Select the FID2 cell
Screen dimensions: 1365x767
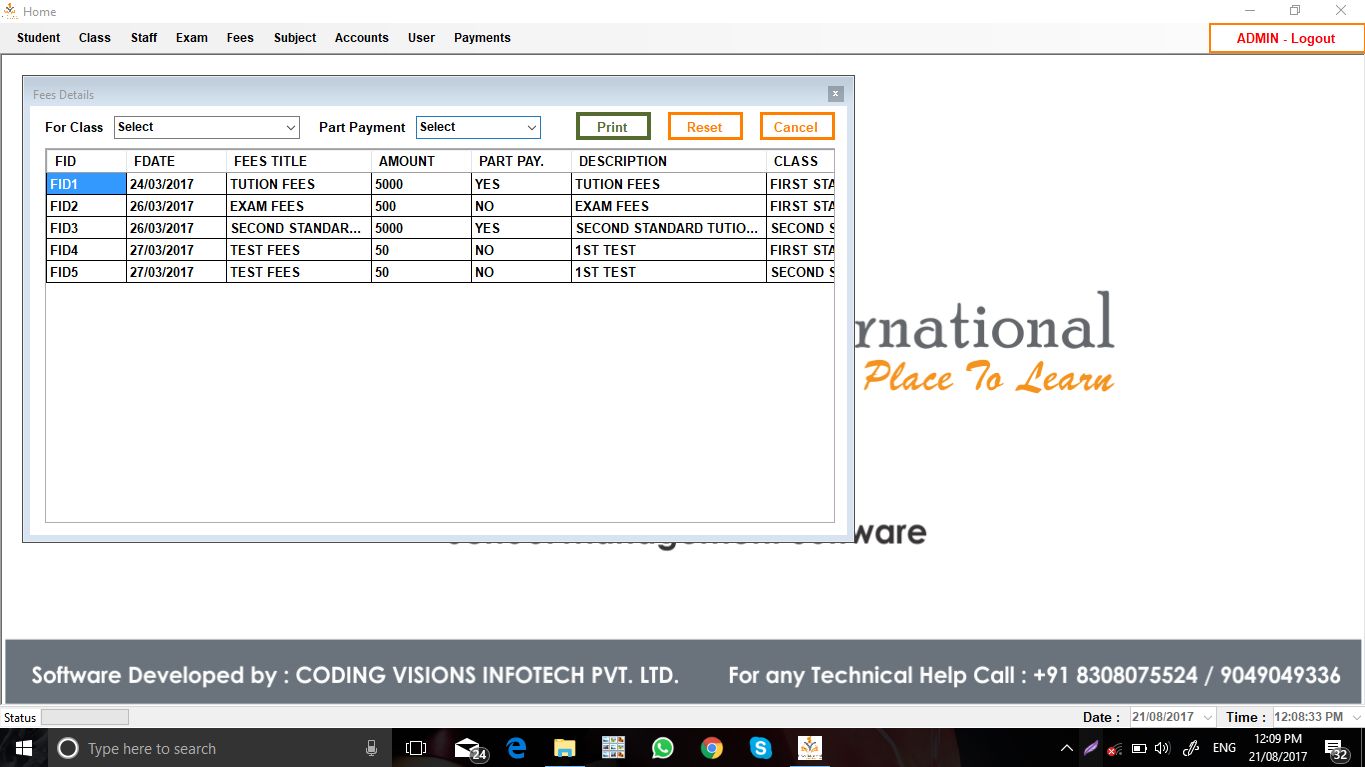(86, 206)
